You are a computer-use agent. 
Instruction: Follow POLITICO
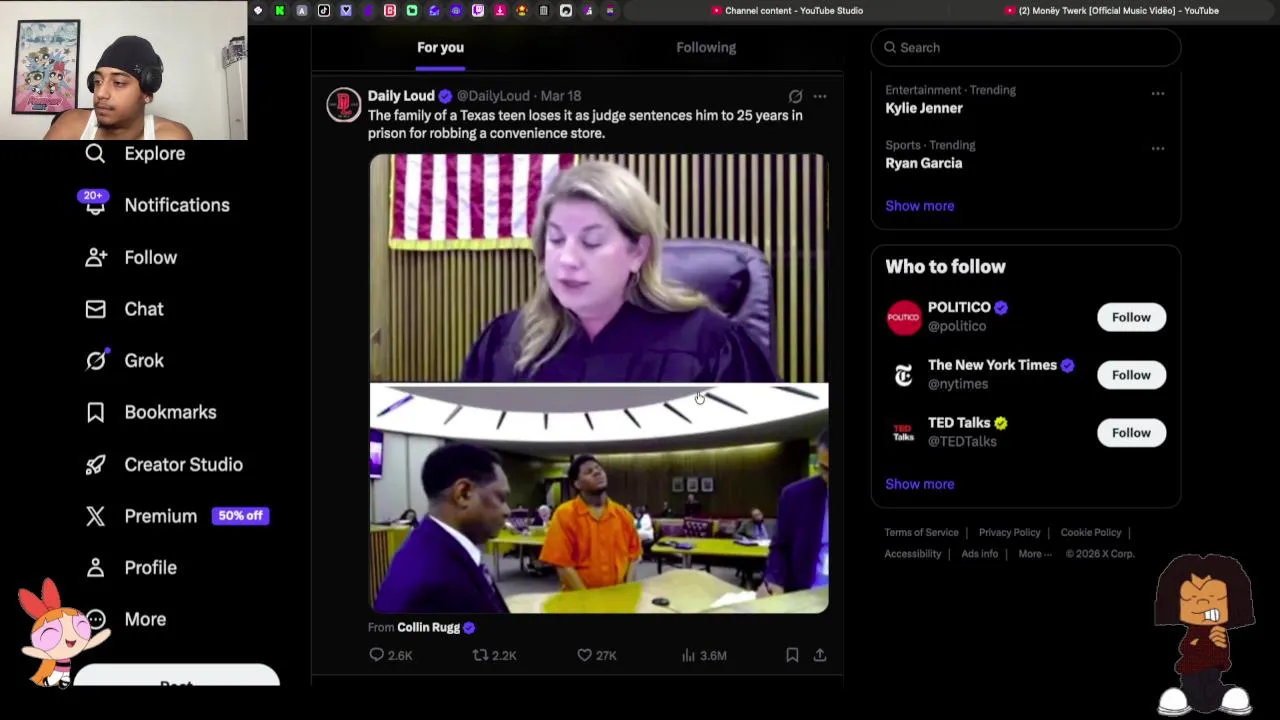pos(1131,317)
